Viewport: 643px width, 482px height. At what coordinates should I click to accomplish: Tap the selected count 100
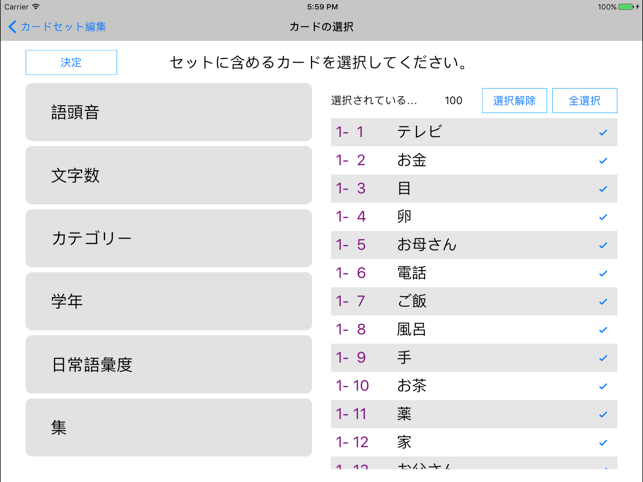coord(454,101)
